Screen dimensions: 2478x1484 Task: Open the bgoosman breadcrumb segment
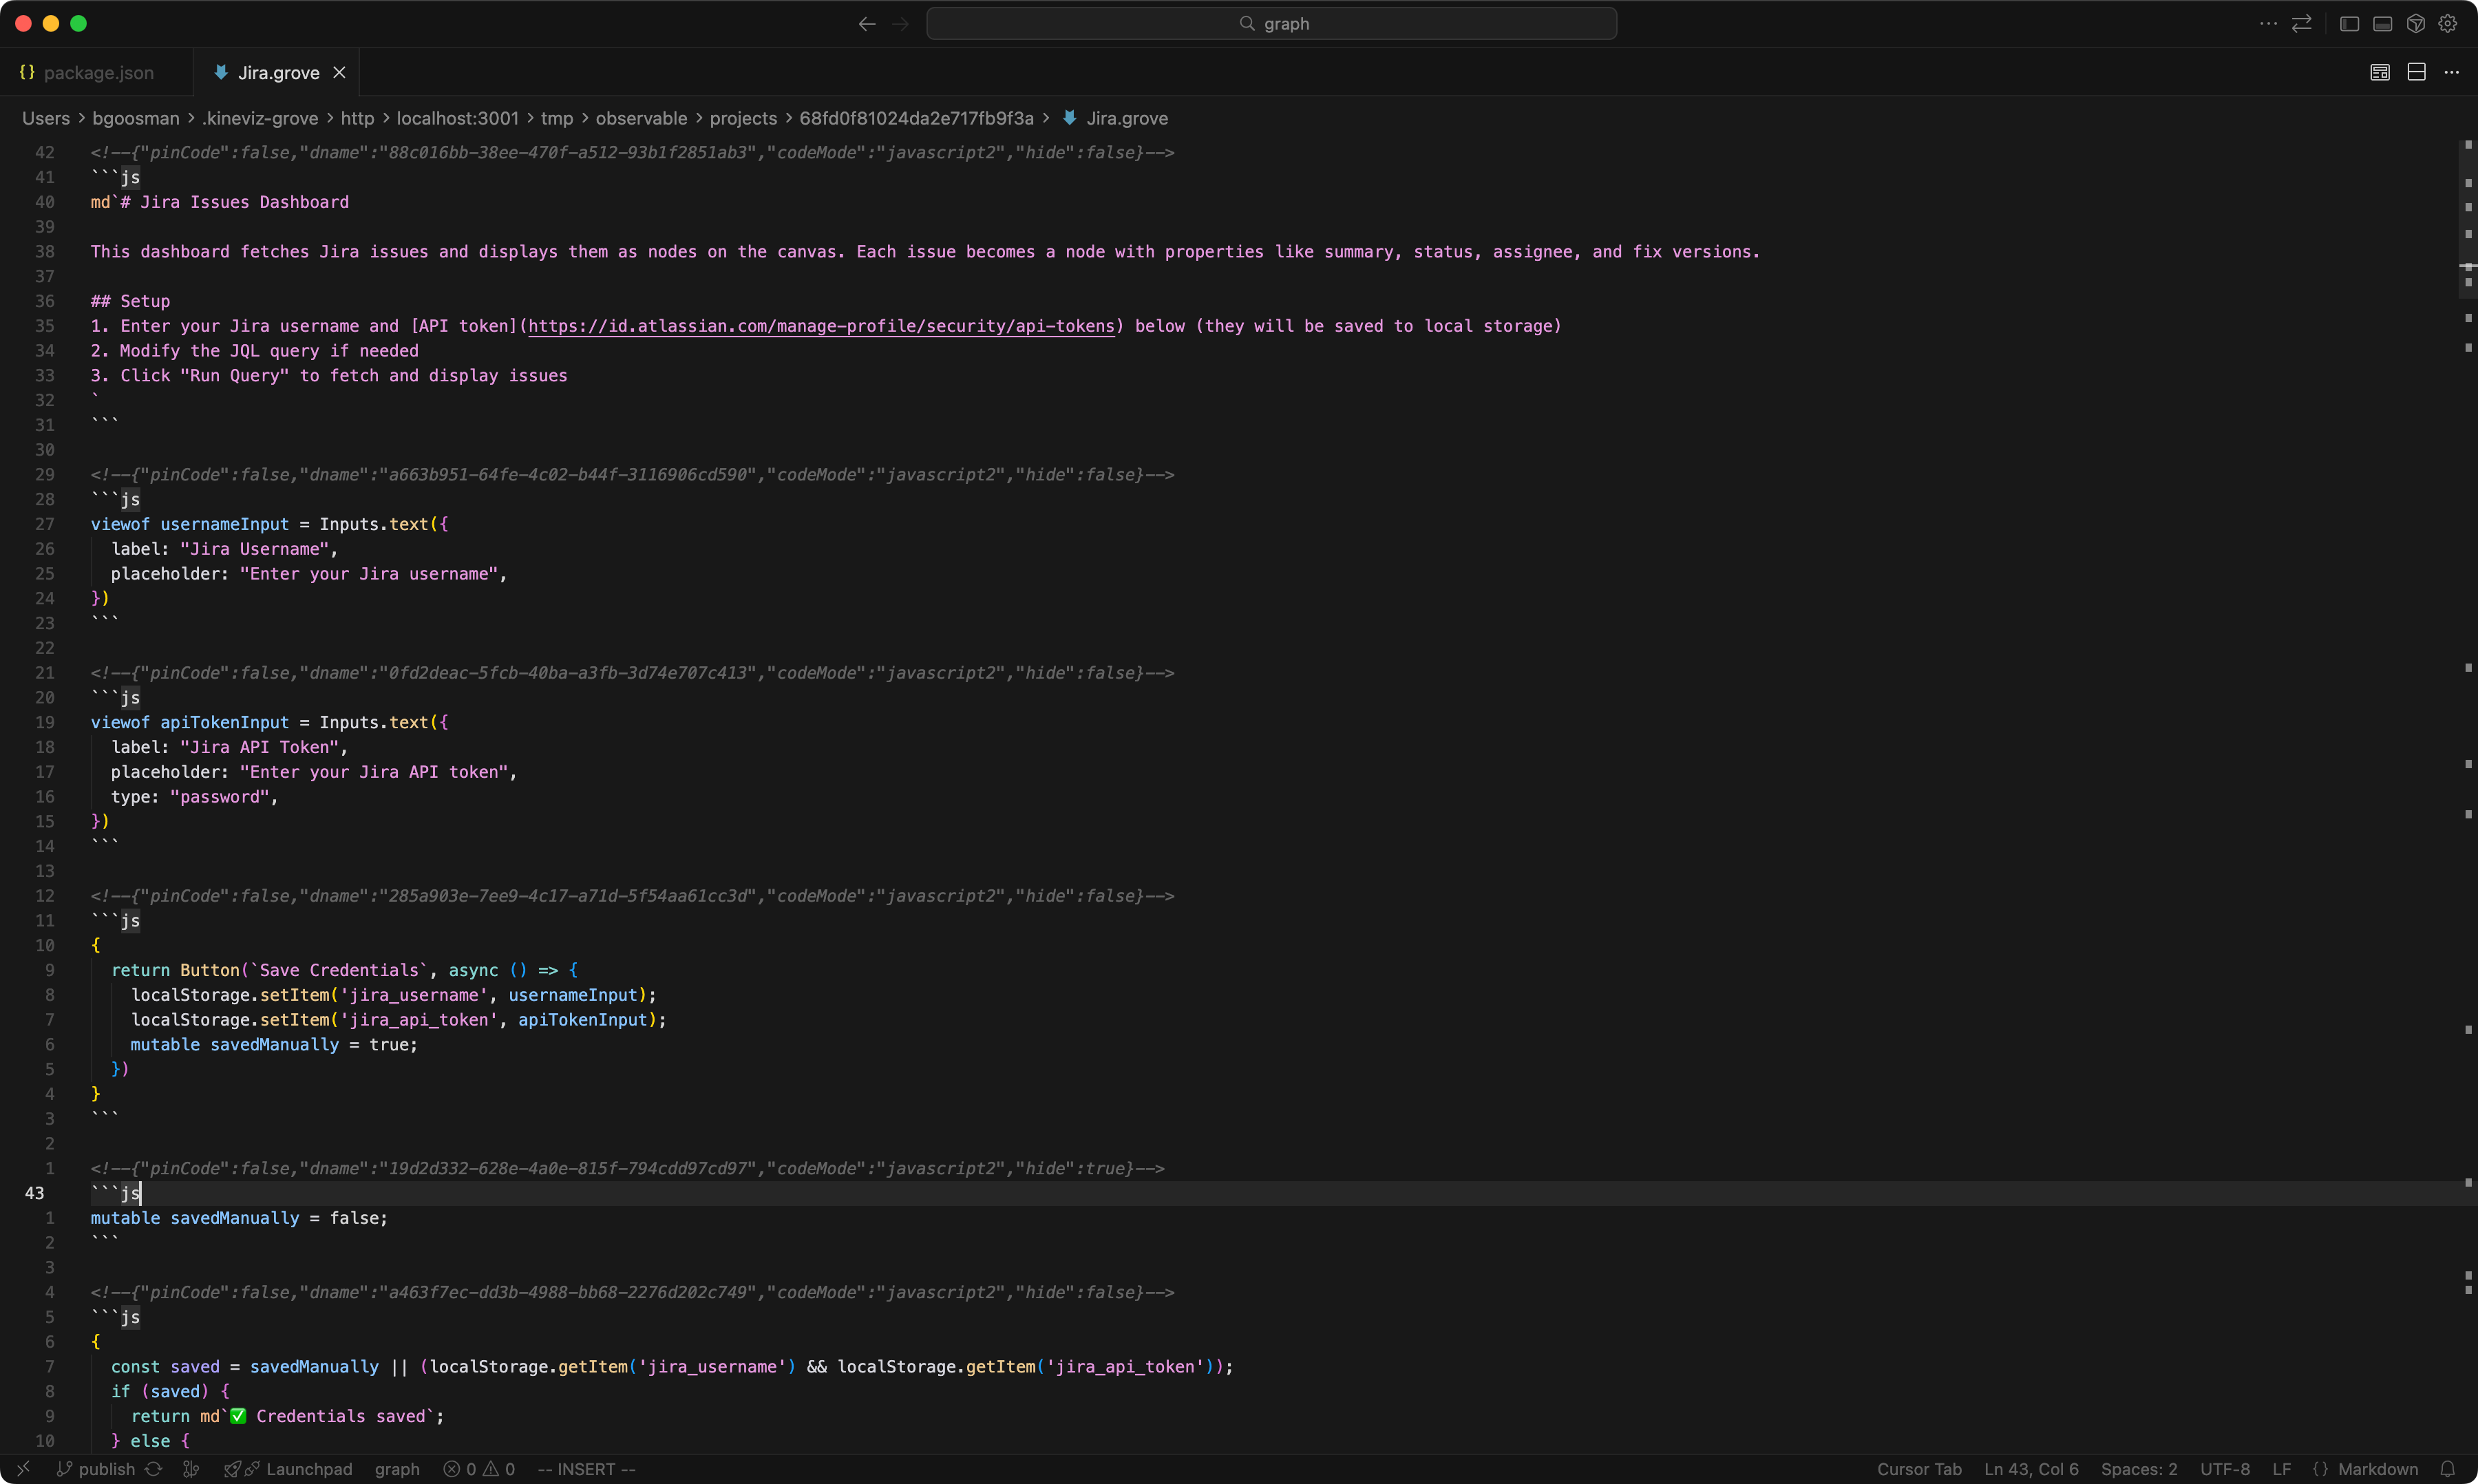click(136, 118)
